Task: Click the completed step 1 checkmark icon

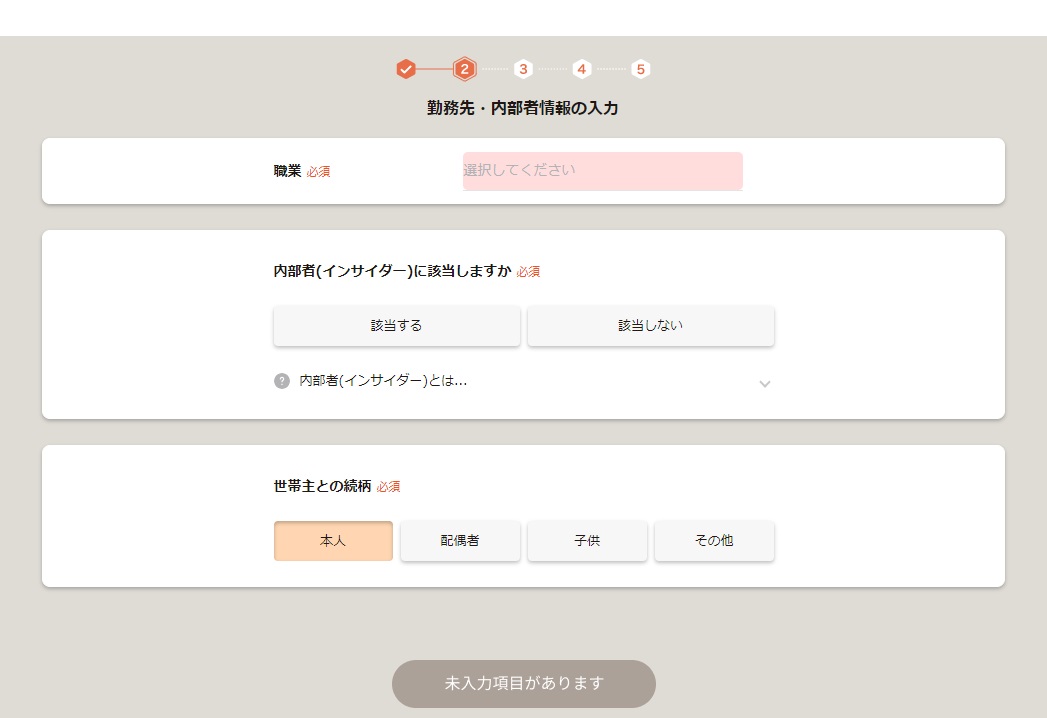Action: (x=405, y=69)
